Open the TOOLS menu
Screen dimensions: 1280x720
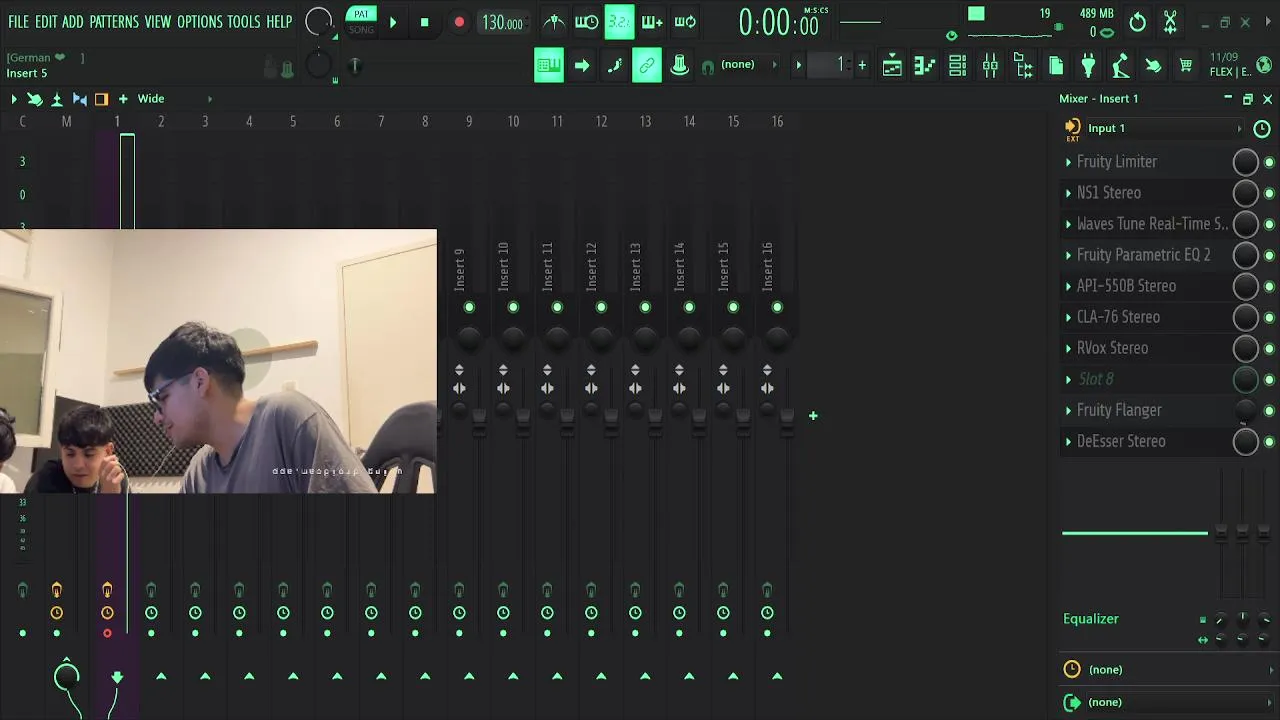click(x=243, y=21)
